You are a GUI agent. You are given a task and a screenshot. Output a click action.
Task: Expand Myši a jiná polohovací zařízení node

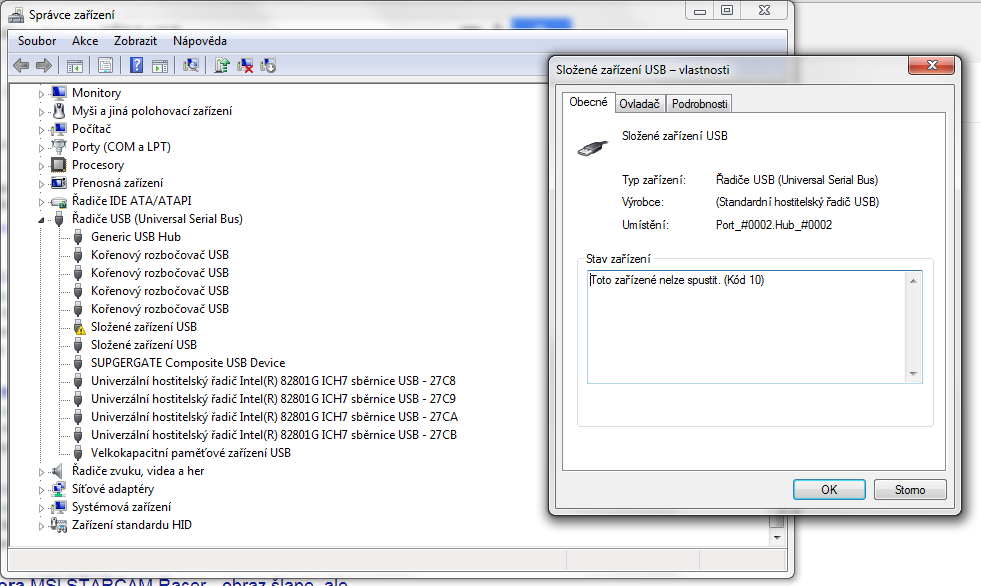pos(41,112)
